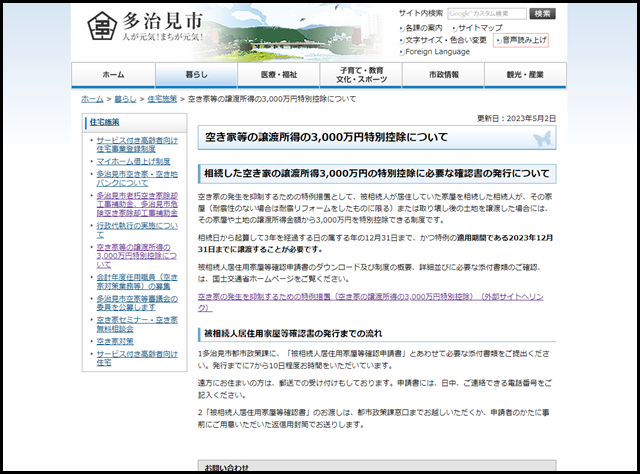The height and width of the screenshot is (474, 640).
Task: Click the 検索 search button
Action: 542,13
